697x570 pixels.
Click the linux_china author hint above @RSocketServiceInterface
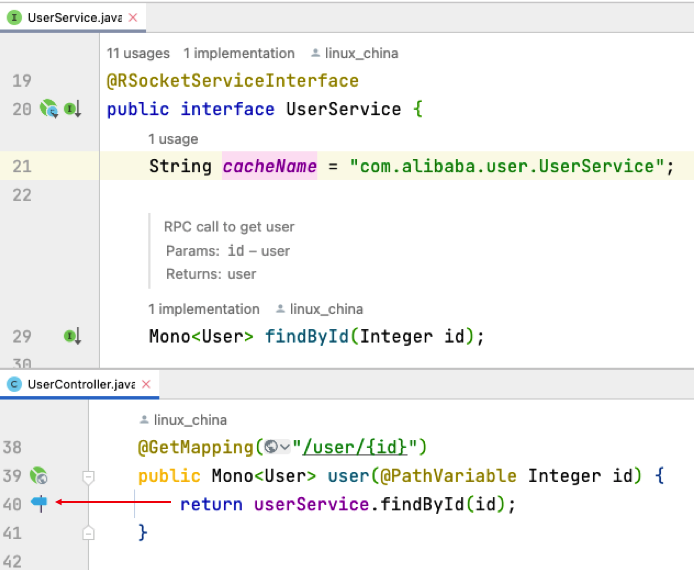tap(354, 53)
